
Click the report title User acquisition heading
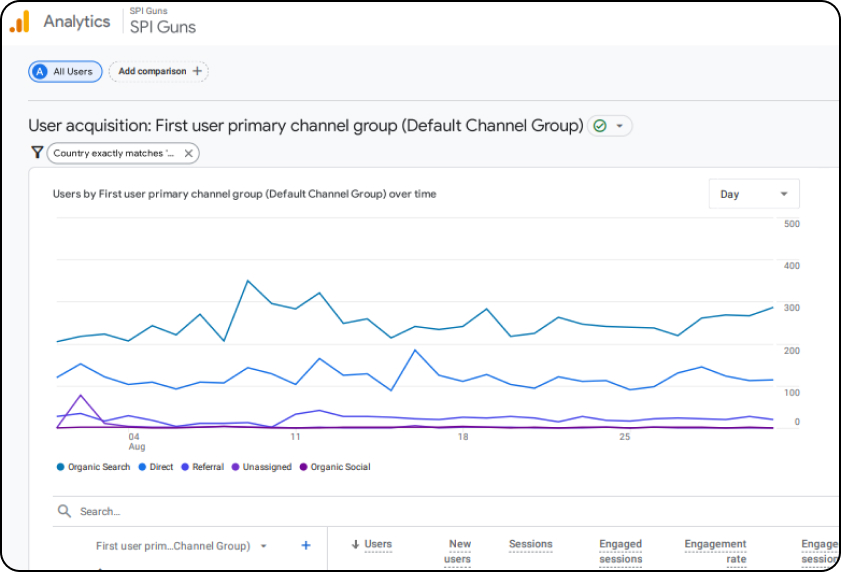point(306,126)
